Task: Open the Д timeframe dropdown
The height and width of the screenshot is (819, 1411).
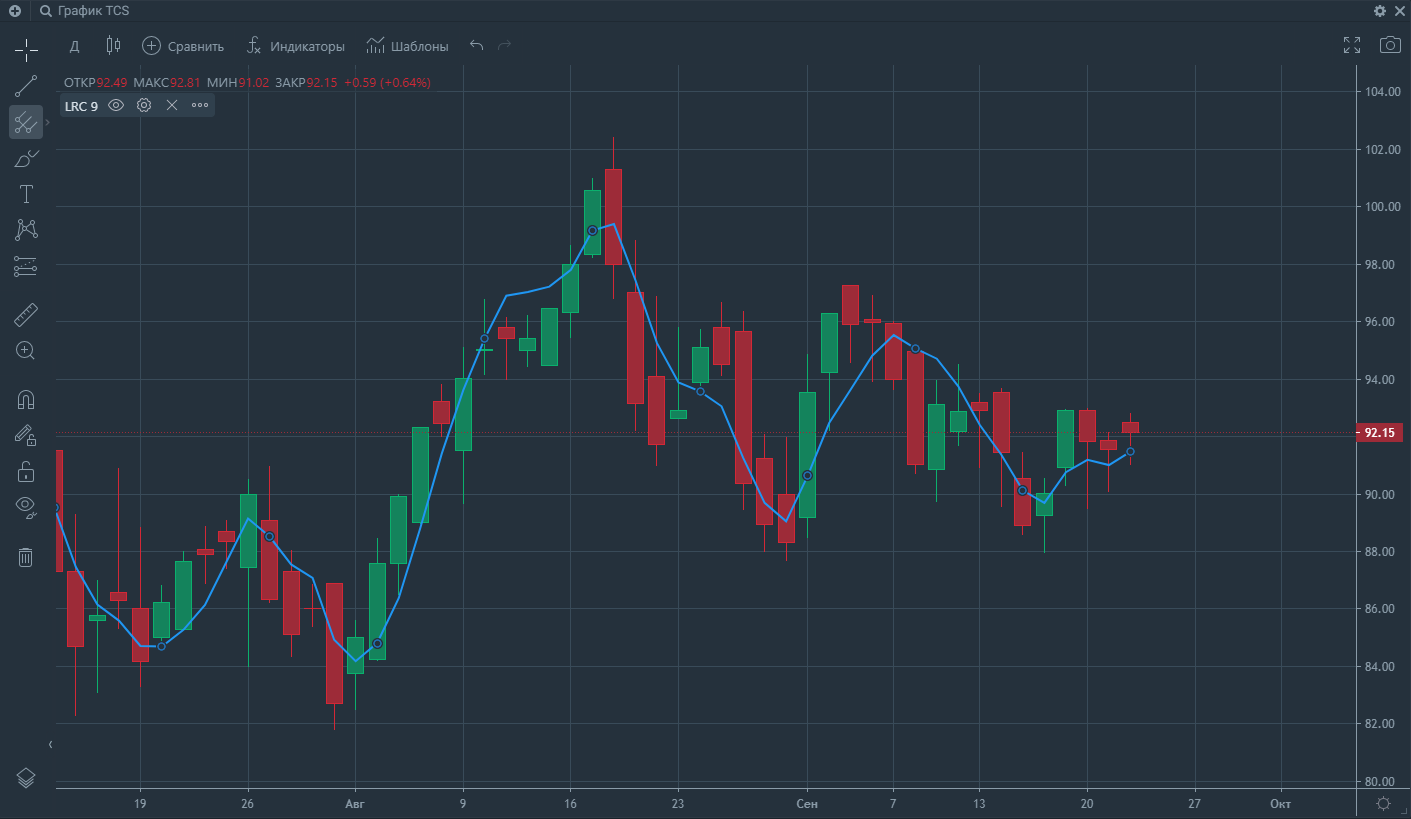Action: [x=74, y=46]
